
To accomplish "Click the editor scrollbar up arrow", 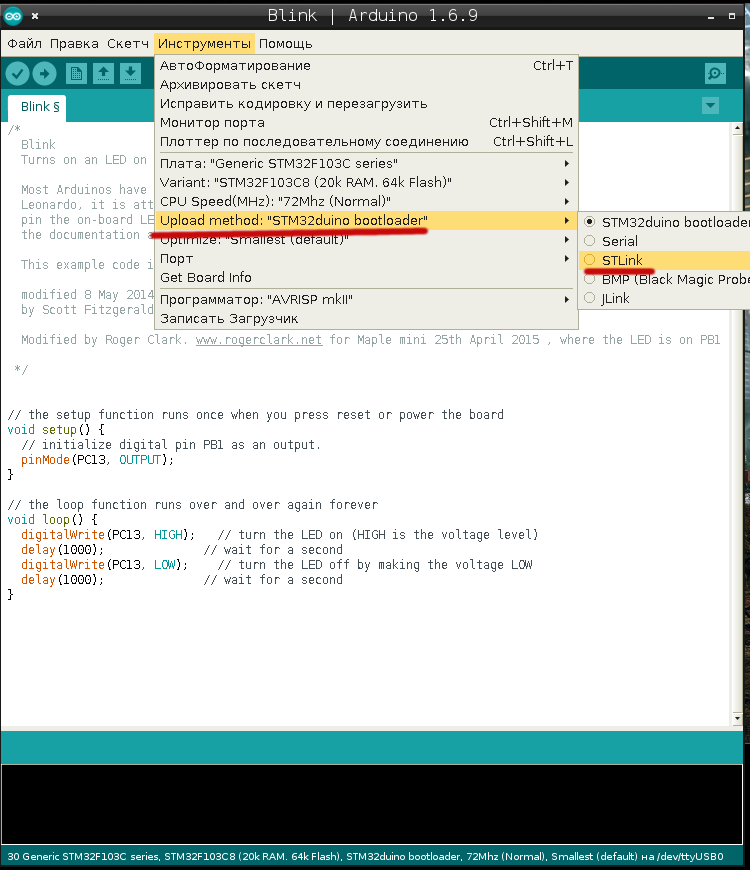I will tap(737, 128).
